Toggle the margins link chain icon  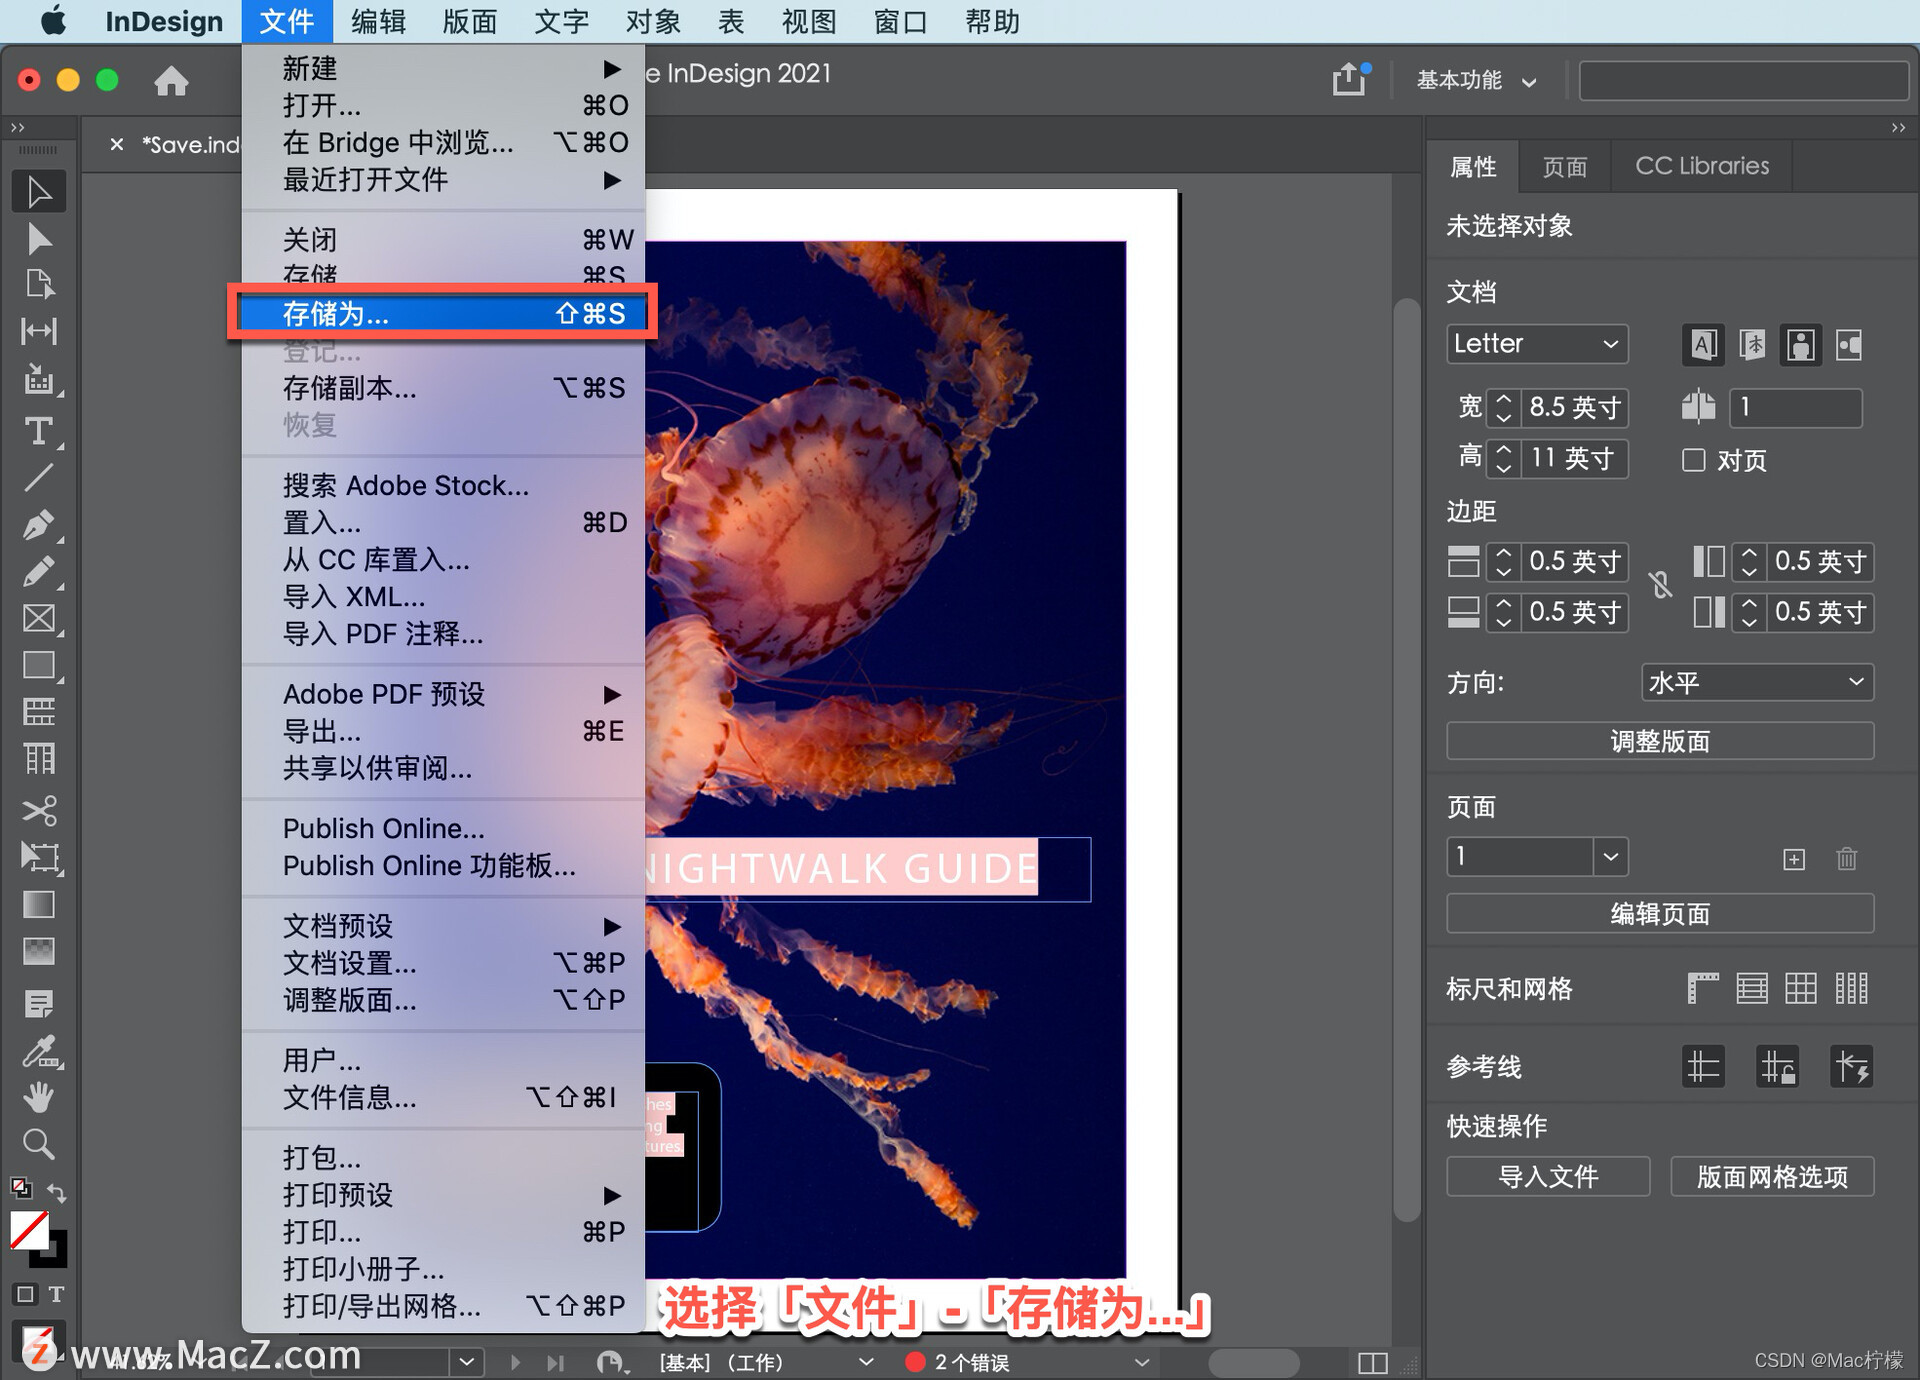tap(1660, 585)
